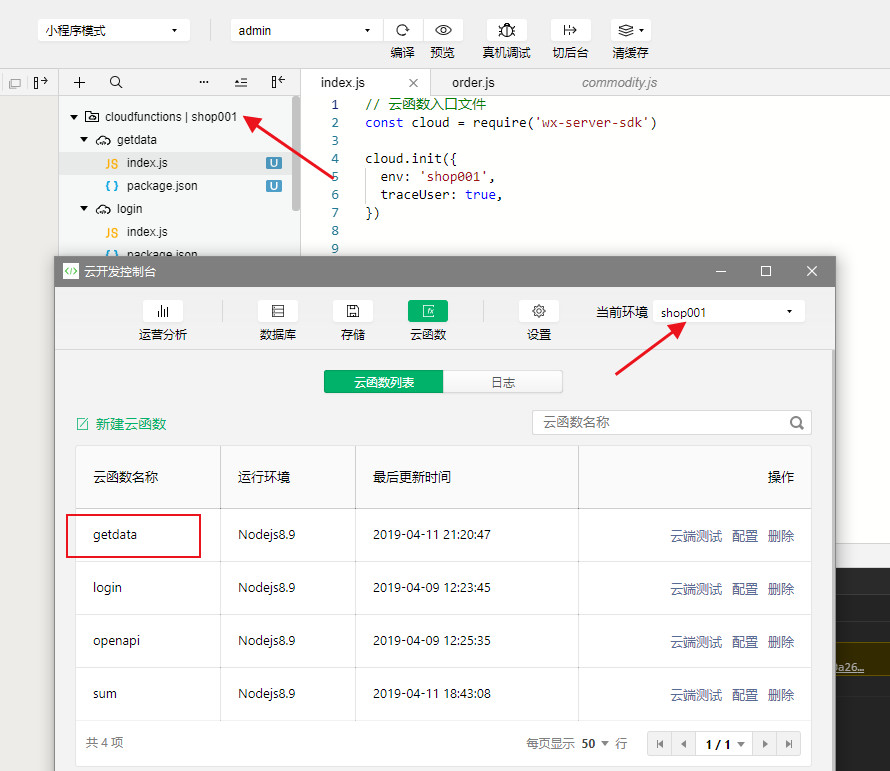Click 云端测试 for login function

[x=696, y=589]
